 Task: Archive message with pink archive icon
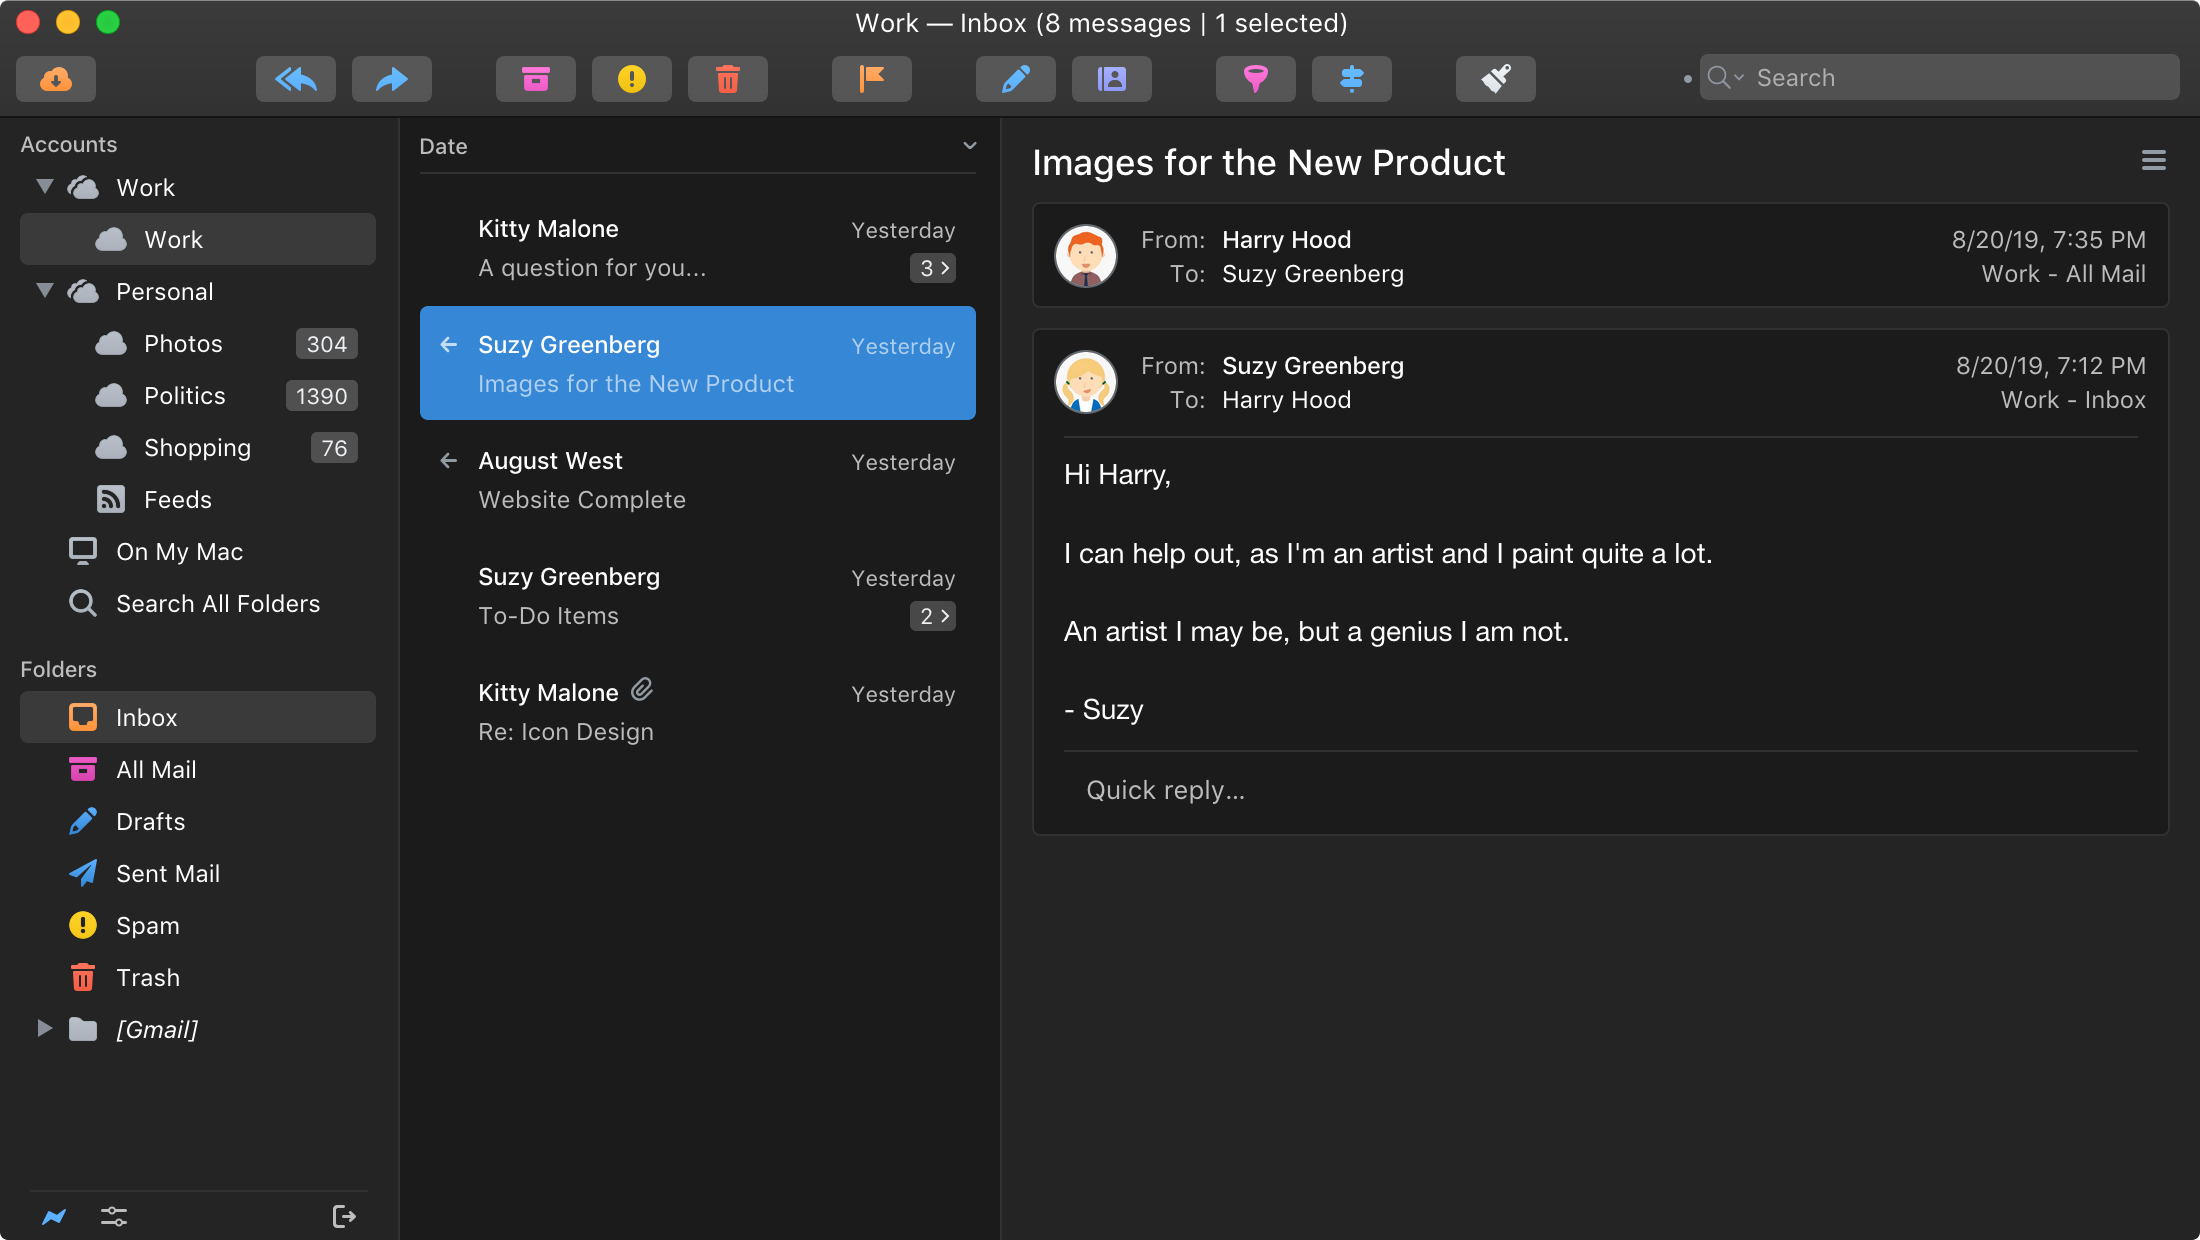click(x=535, y=79)
